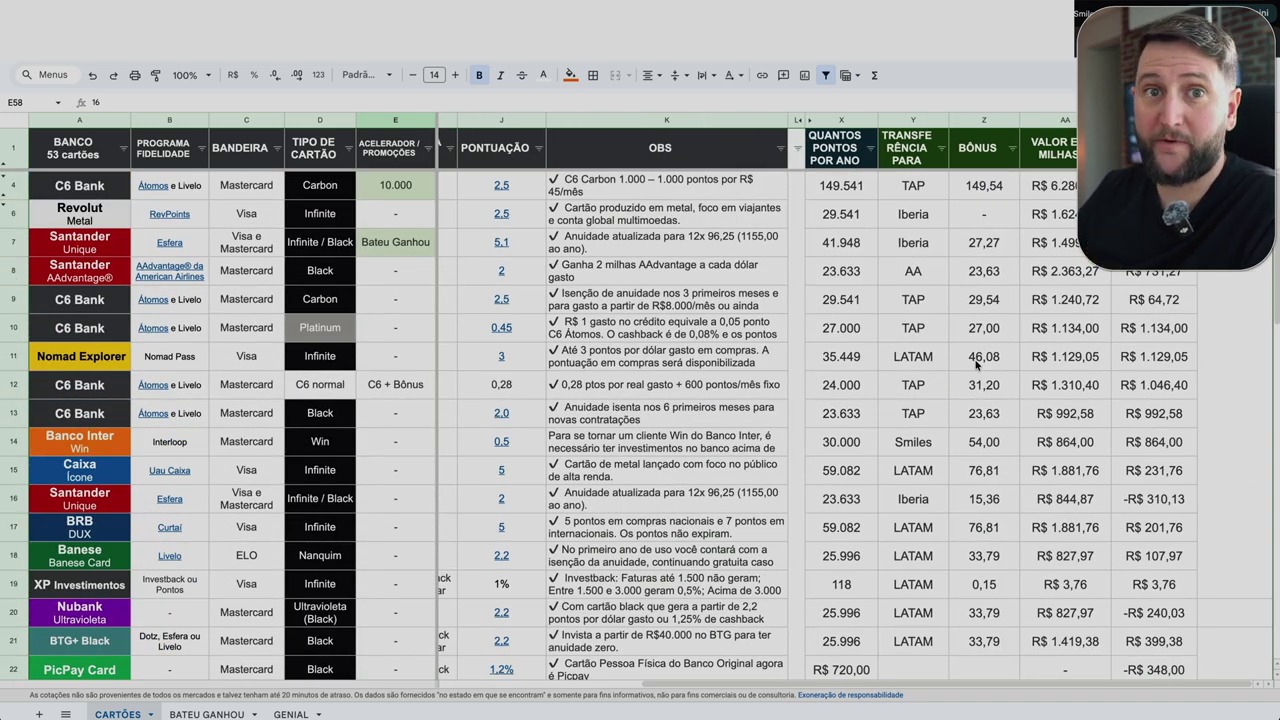Viewport: 1280px width, 720px height.
Task: Click the merge cells icon
Action: pyautogui.click(x=615, y=75)
